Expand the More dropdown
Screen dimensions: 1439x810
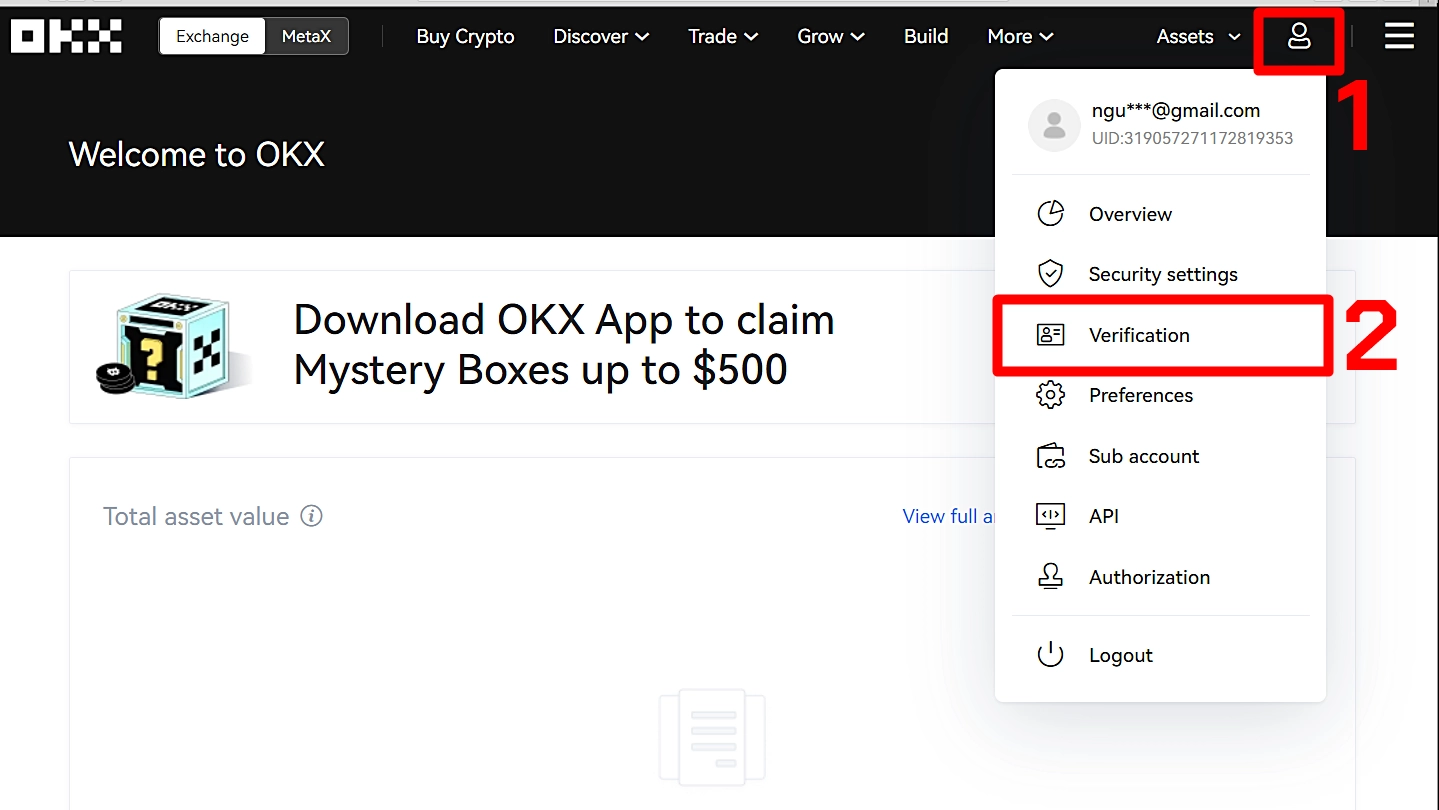(x=1021, y=37)
